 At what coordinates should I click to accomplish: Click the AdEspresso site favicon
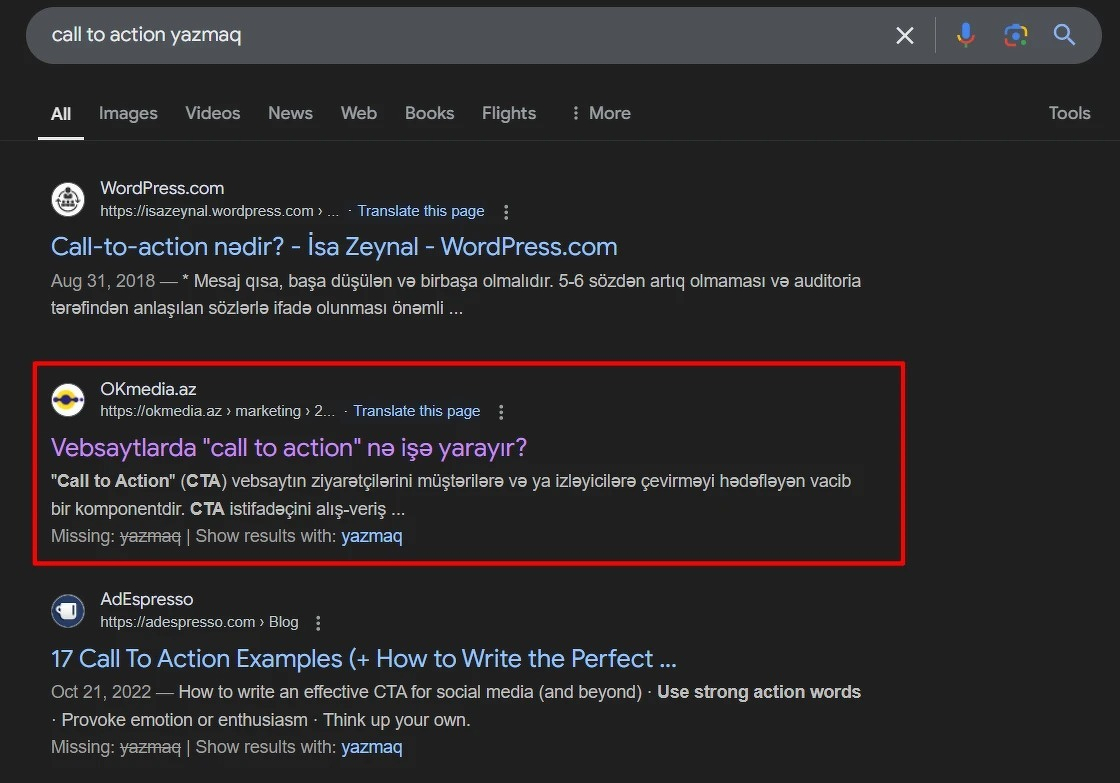pyautogui.click(x=68, y=610)
